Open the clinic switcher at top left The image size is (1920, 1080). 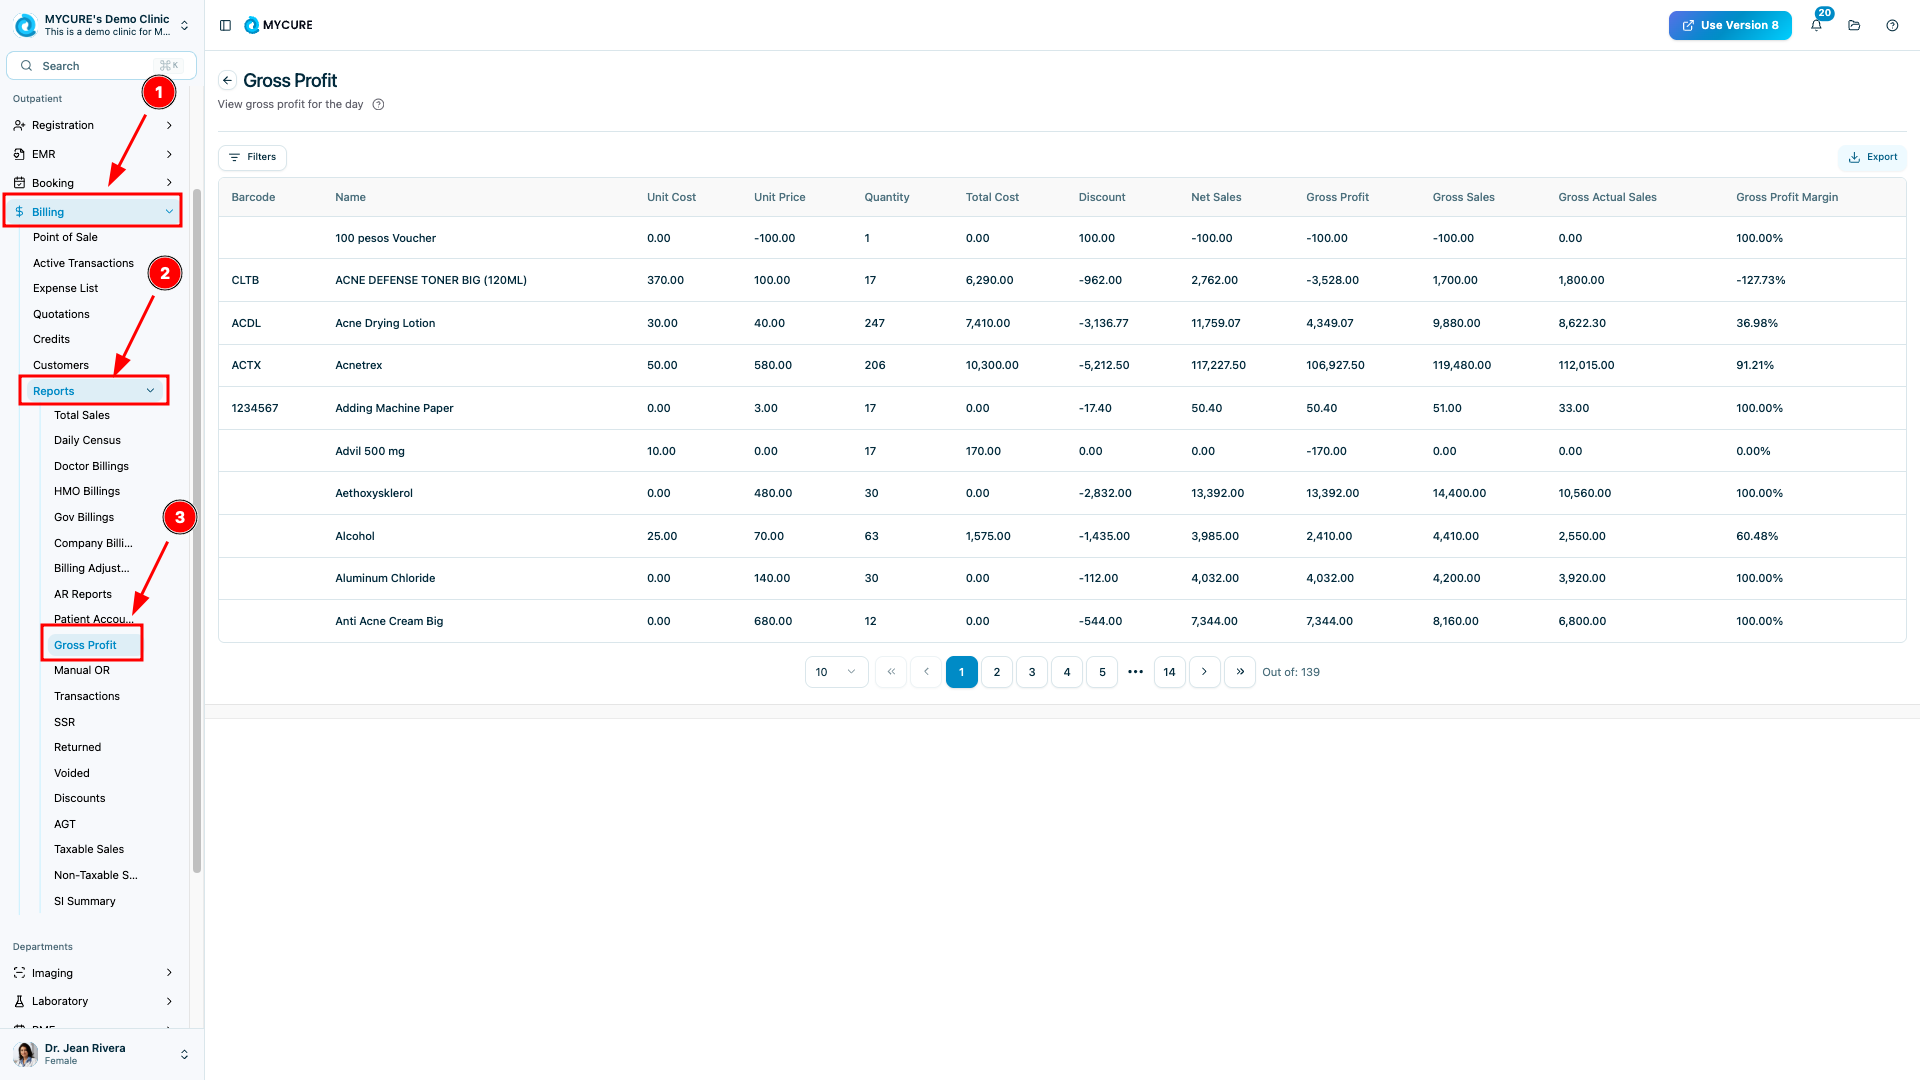point(102,25)
